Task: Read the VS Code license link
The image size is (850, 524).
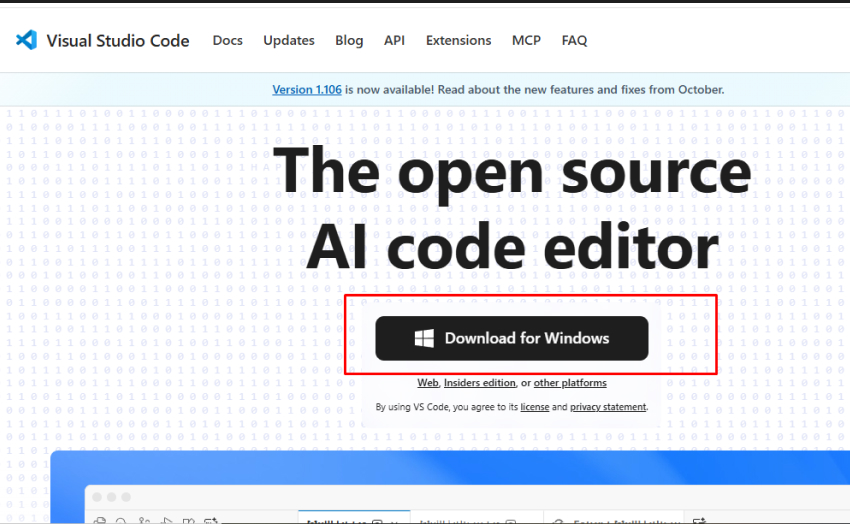Action: coord(535,407)
